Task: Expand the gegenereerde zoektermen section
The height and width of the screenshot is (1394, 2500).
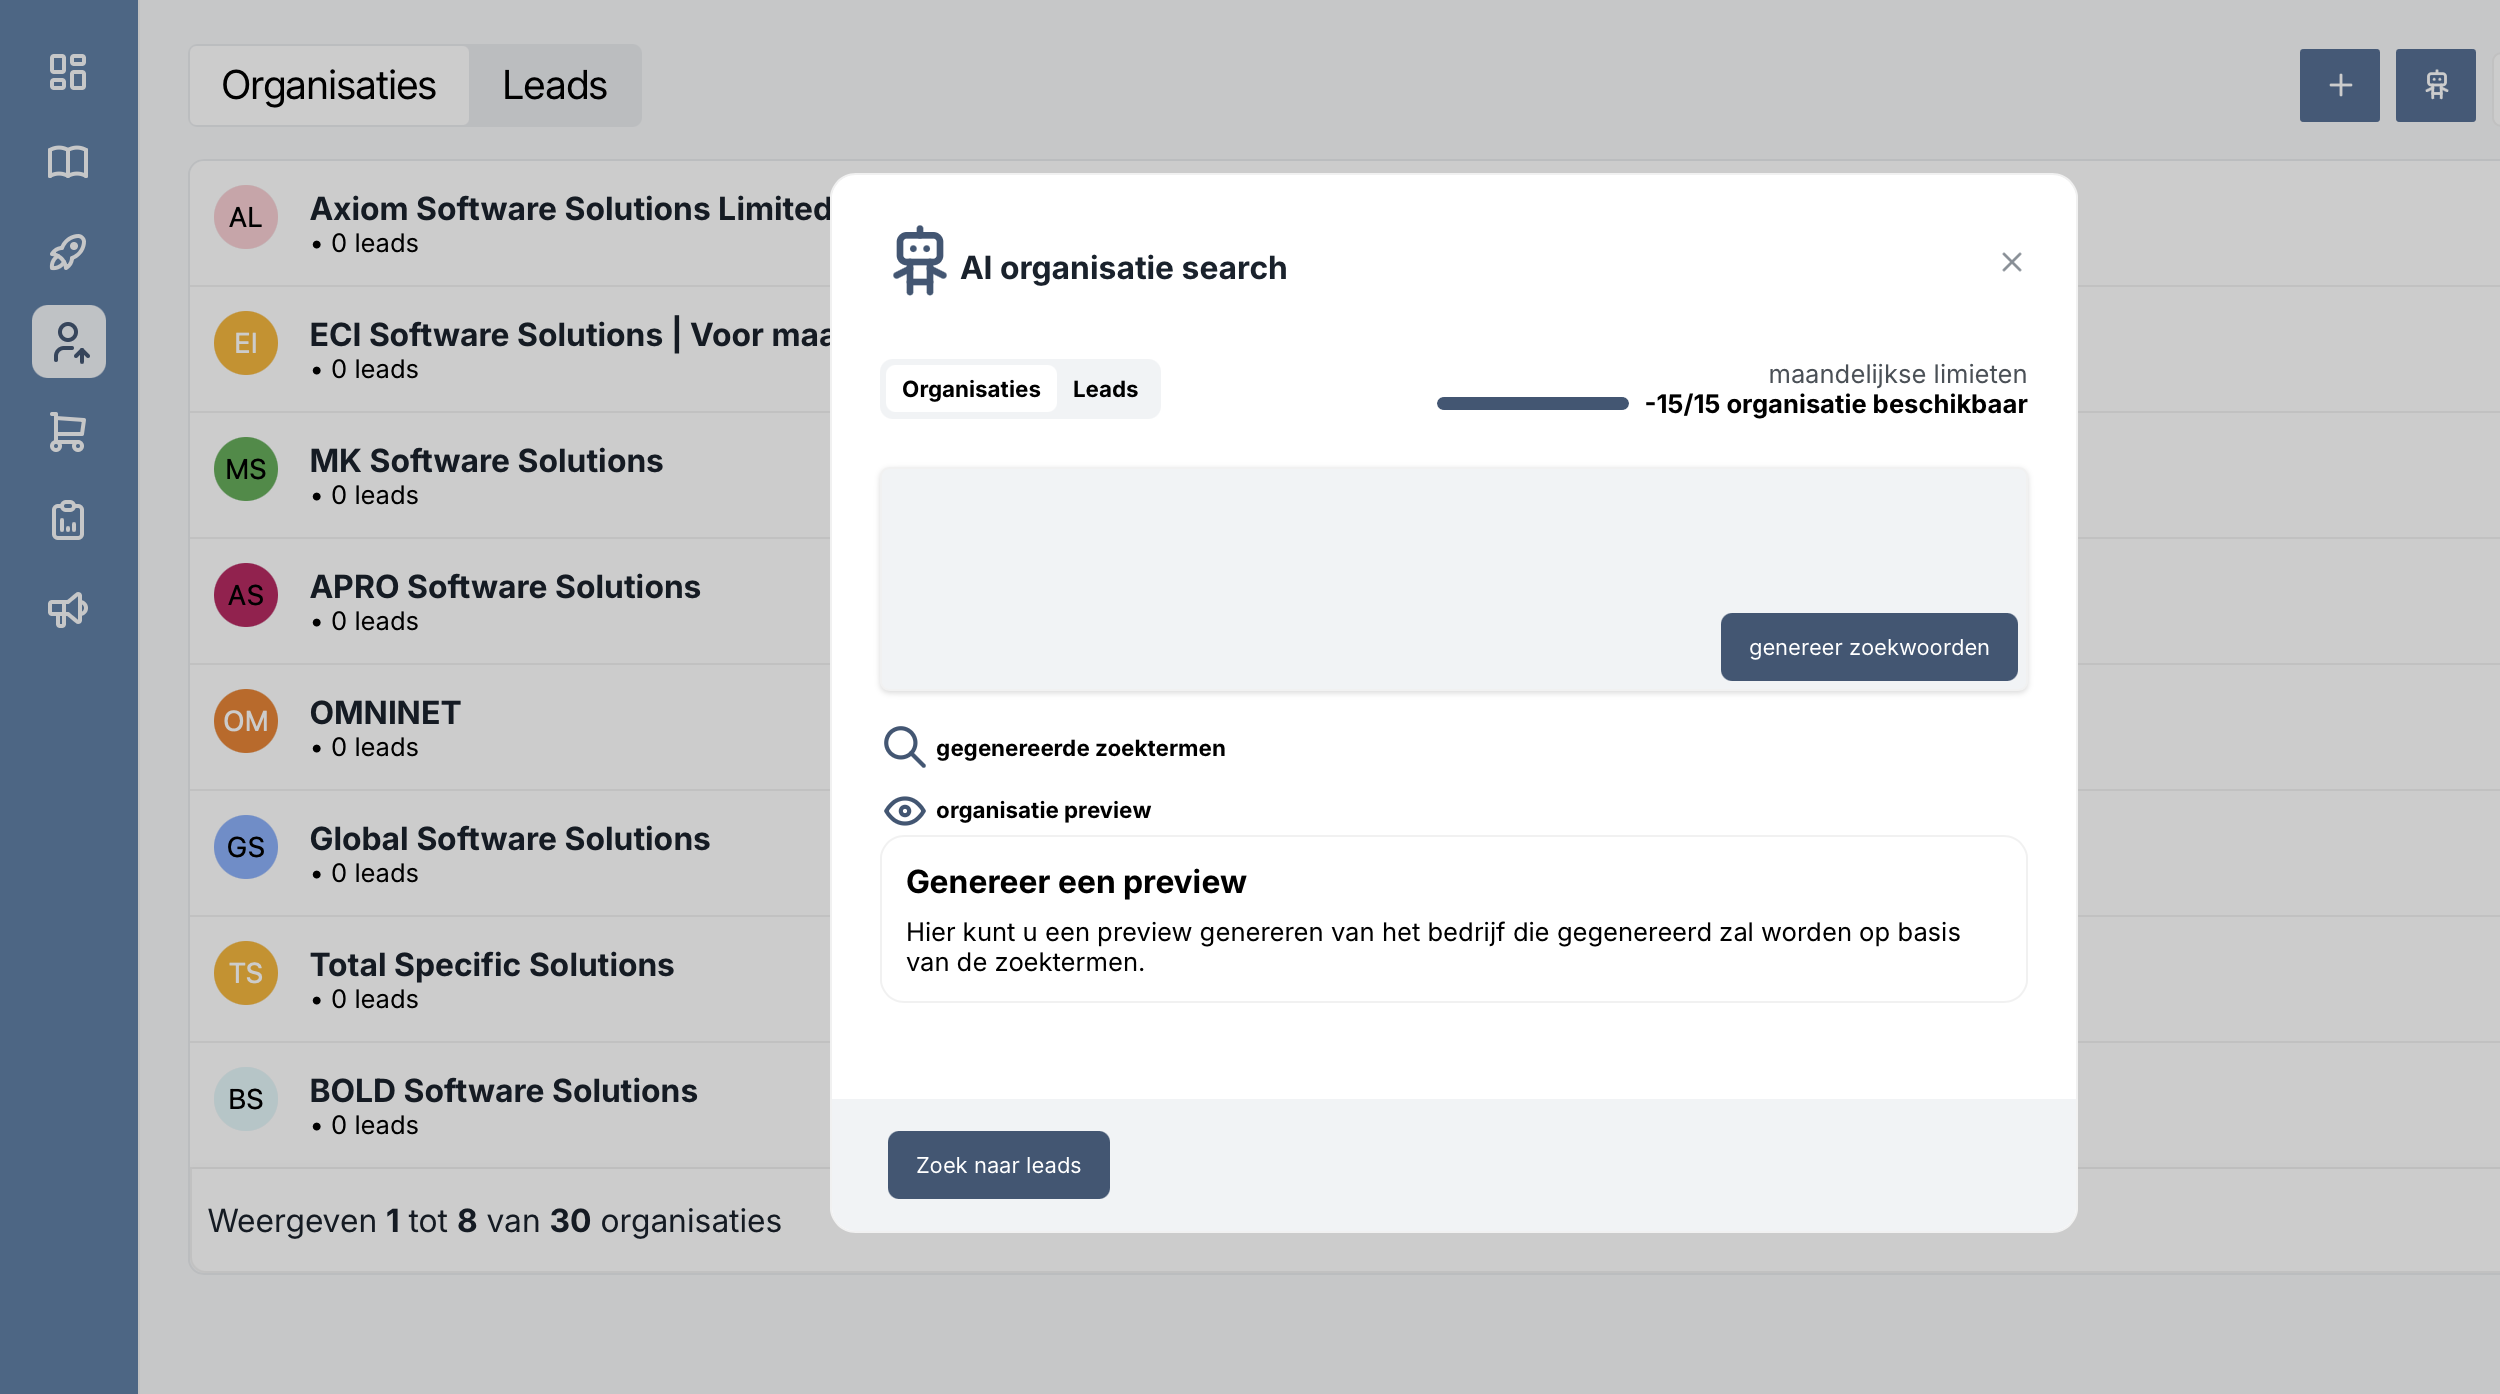Action: 1080,747
